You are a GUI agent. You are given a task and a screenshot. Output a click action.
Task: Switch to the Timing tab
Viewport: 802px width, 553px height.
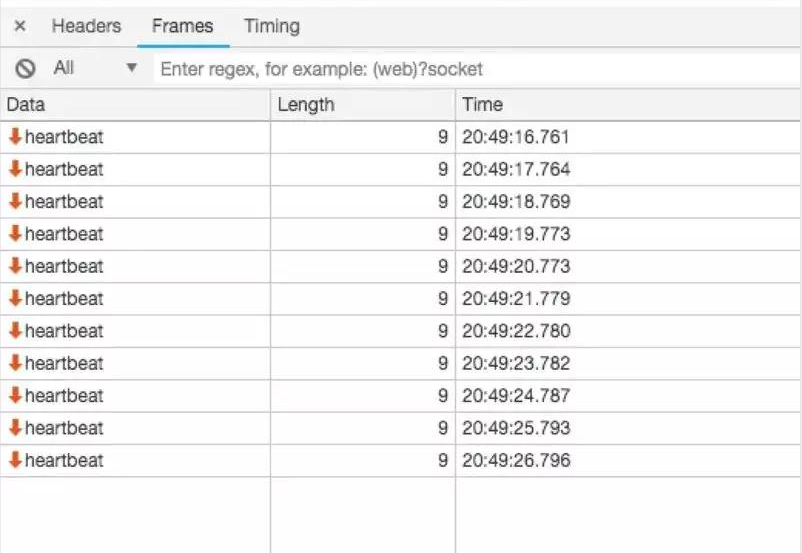point(271,27)
